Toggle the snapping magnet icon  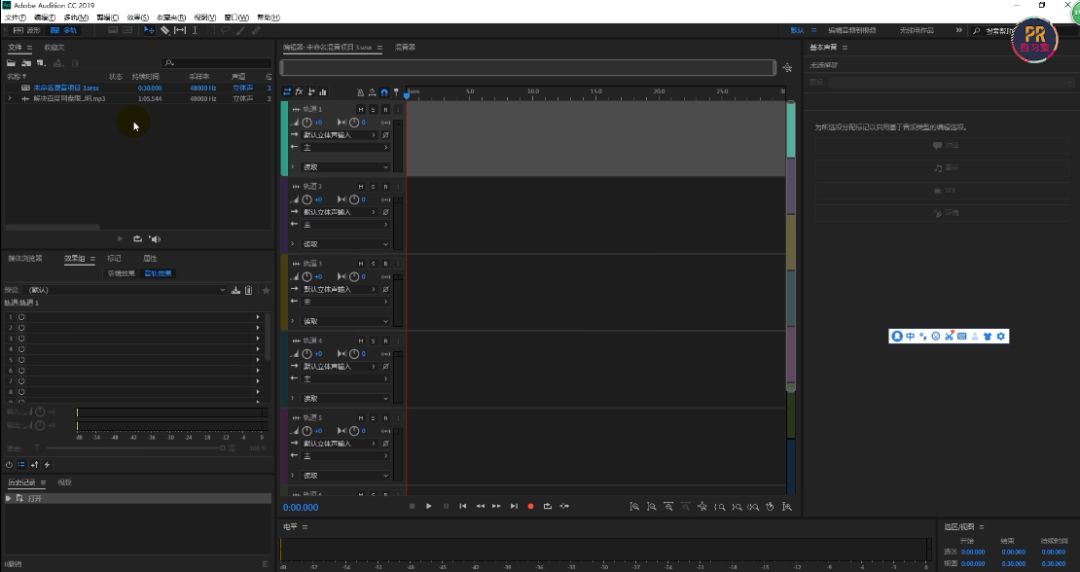pyautogui.click(x=384, y=92)
